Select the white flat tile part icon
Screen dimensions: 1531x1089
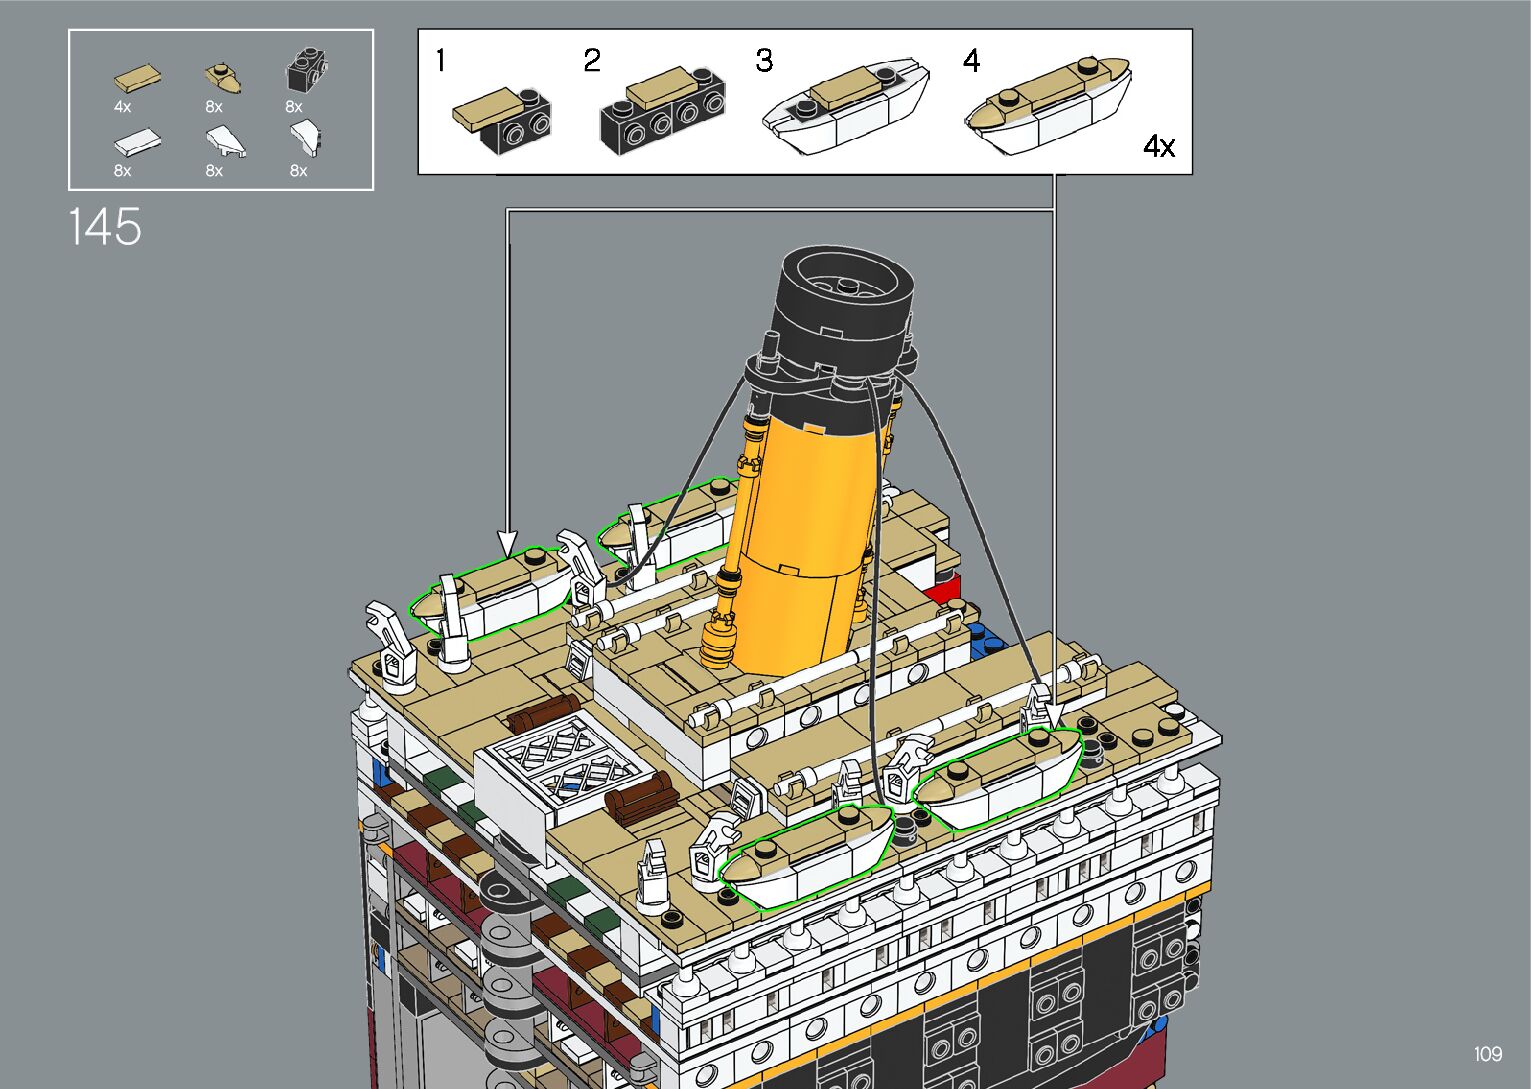coord(136,142)
